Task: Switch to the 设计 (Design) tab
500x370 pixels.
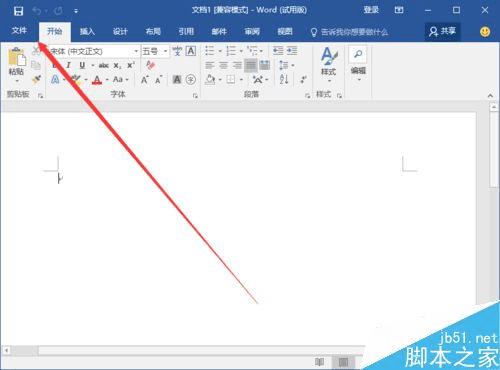Action: pyautogui.click(x=120, y=32)
